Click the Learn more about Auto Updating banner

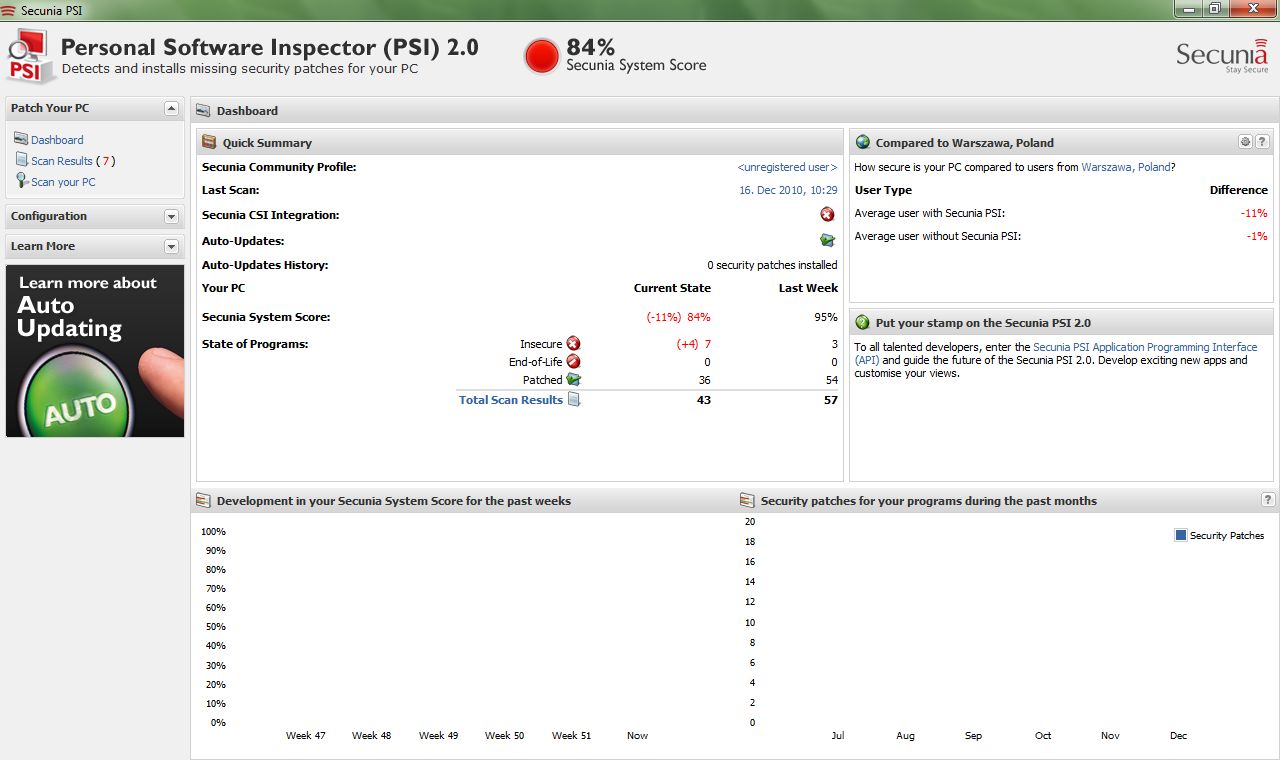(x=95, y=351)
